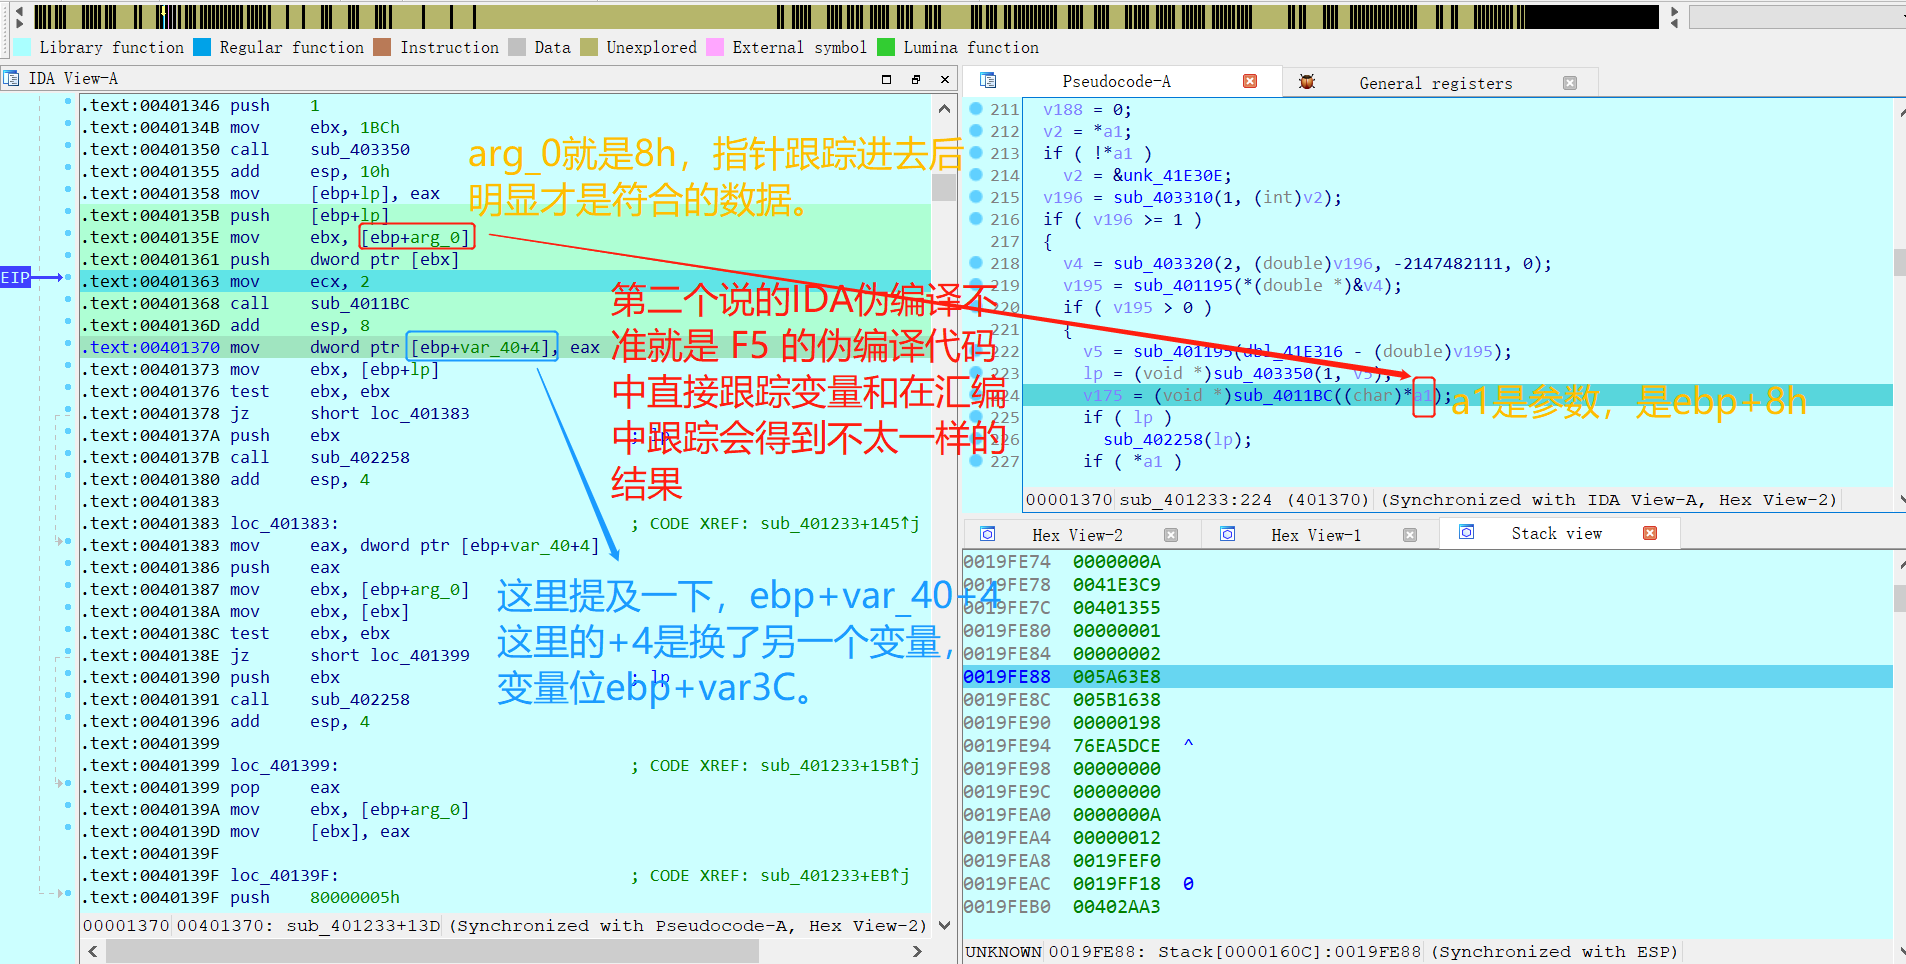The width and height of the screenshot is (1906, 964).
Task: Select the Stack view tab
Action: 1556,533
